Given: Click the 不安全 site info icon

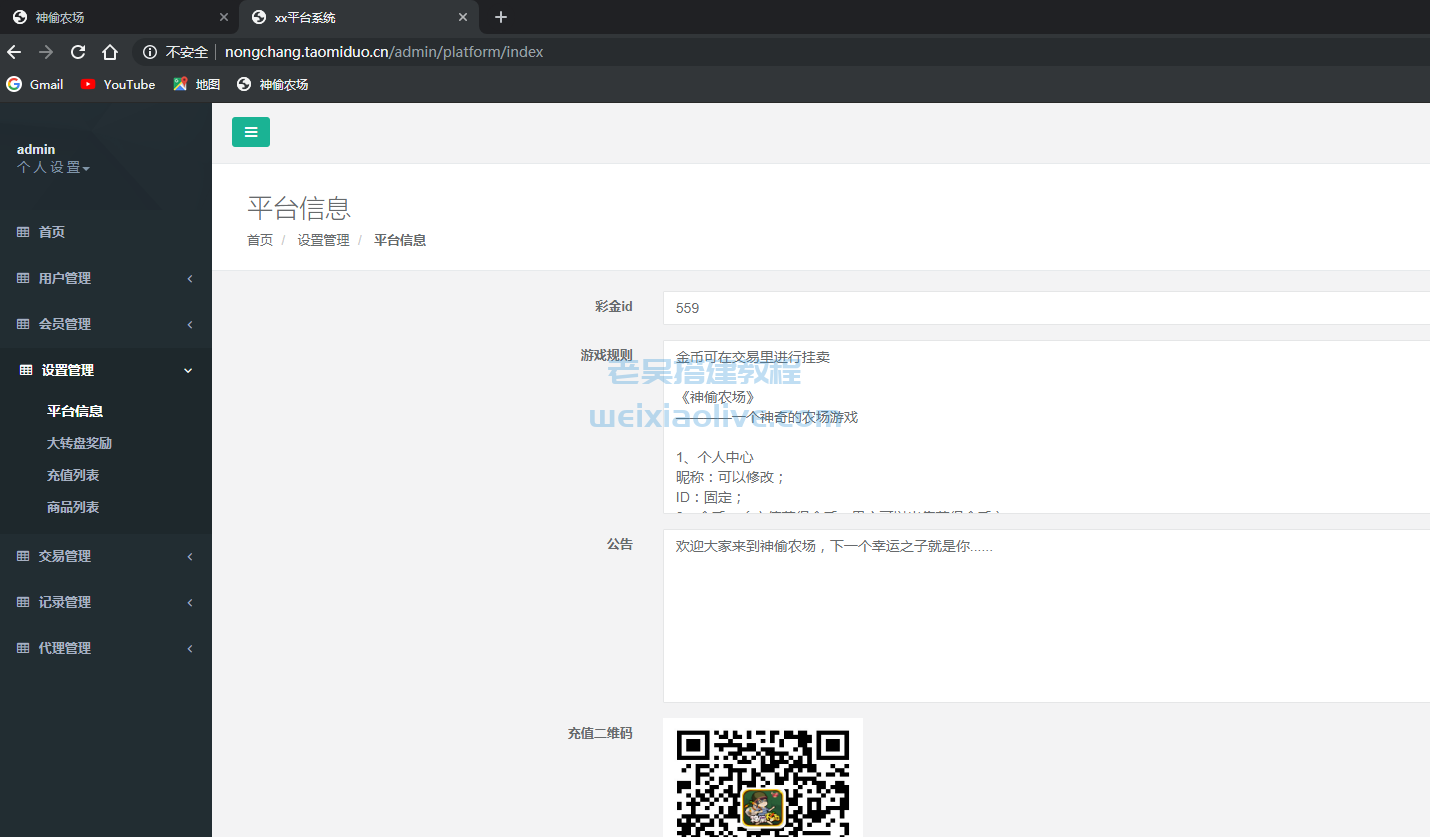Looking at the screenshot, I should pyautogui.click(x=150, y=52).
